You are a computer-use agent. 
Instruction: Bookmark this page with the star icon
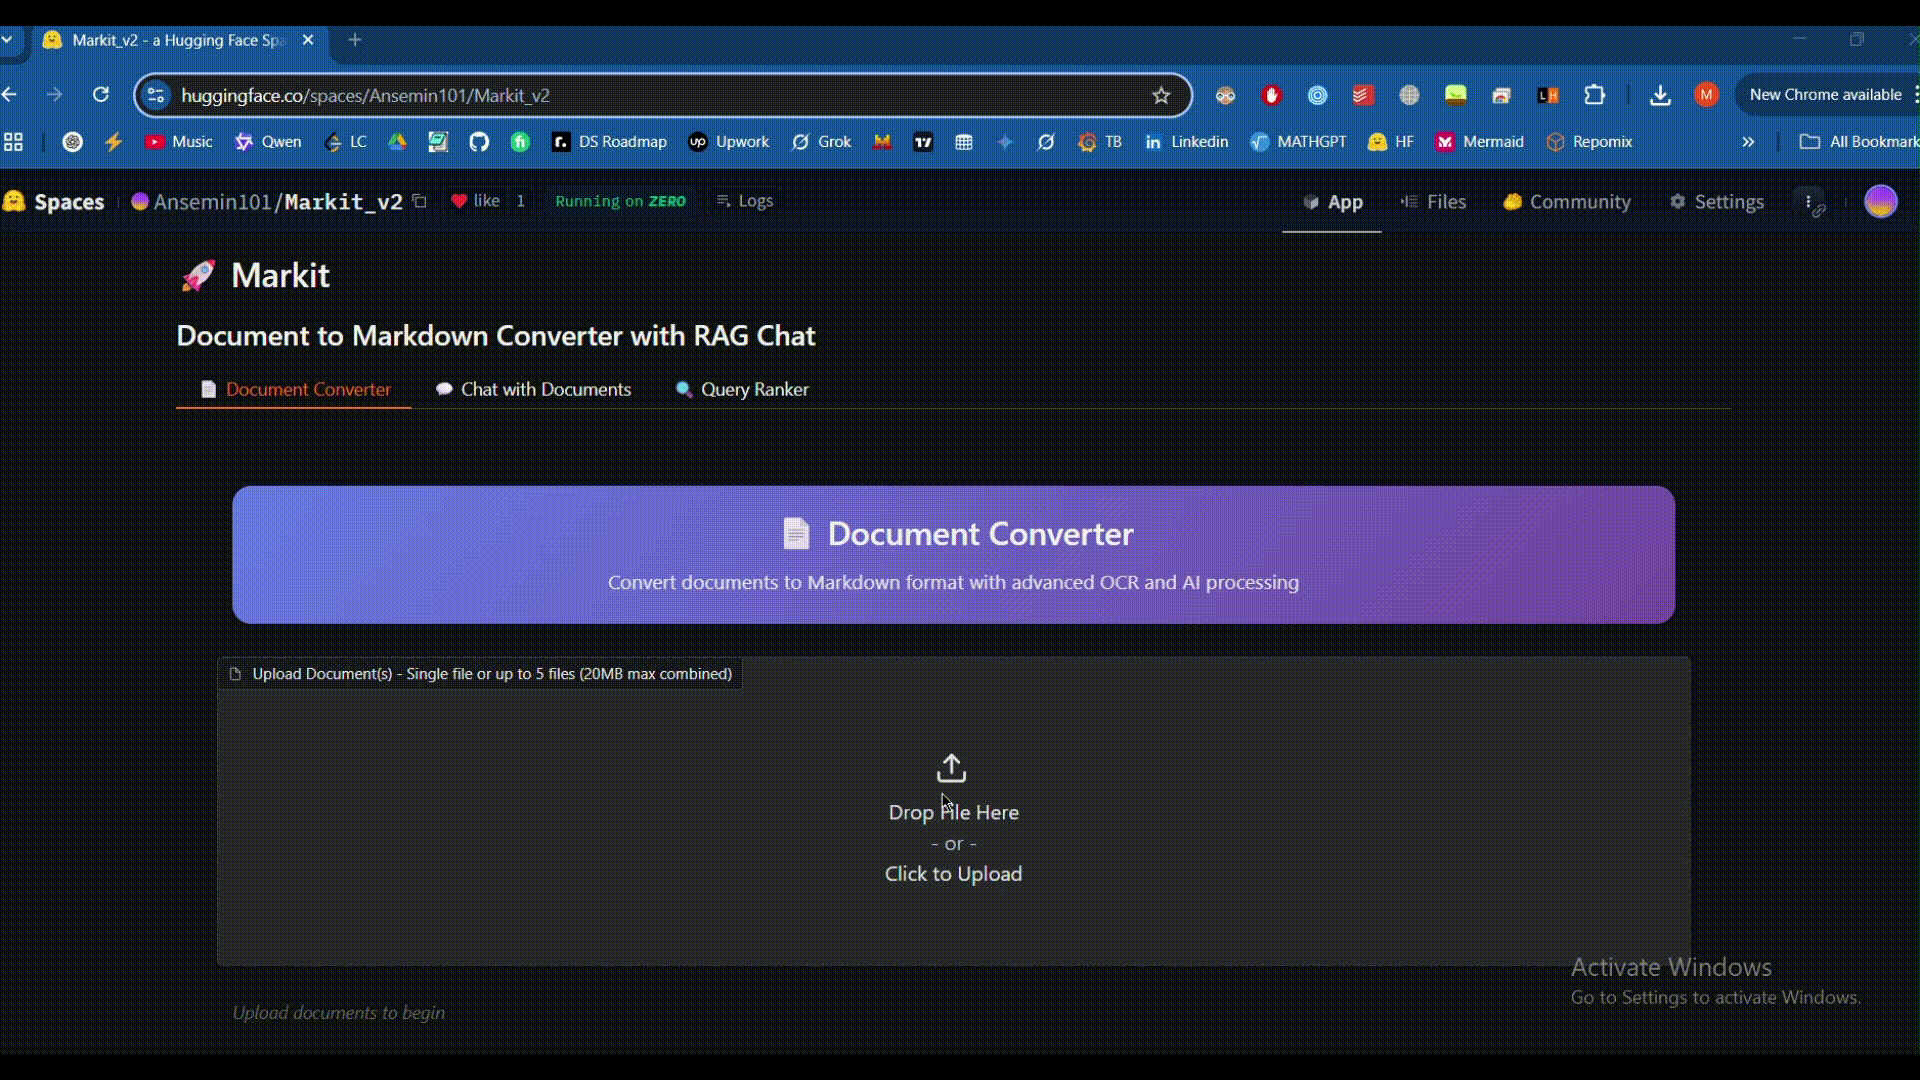coord(1161,95)
